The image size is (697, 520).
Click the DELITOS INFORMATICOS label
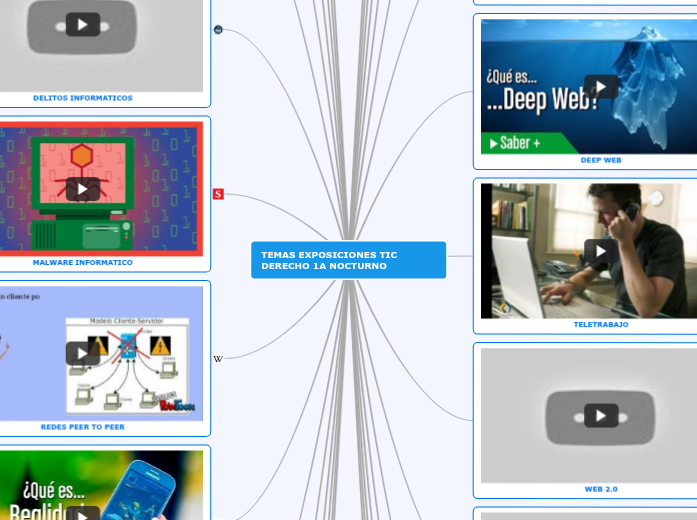coord(83,98)
